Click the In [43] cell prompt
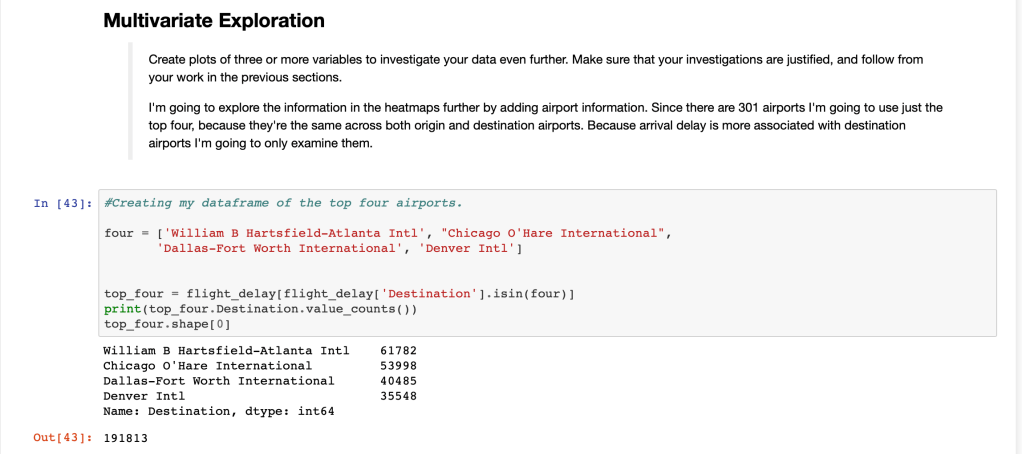The image size is (1022, 454). pyautogui.click(x=63, y=203)
